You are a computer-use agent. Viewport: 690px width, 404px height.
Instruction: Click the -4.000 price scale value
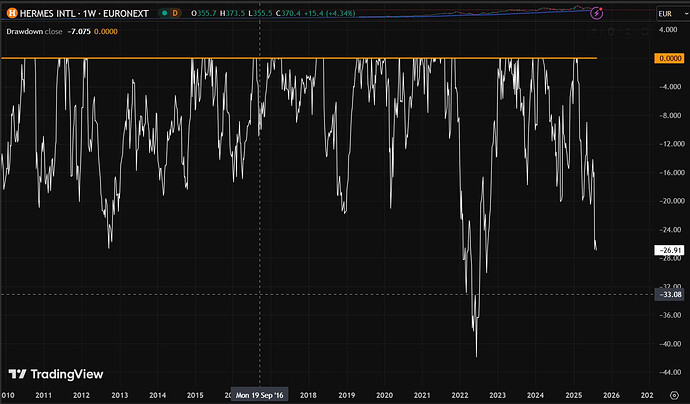point(669,87)
